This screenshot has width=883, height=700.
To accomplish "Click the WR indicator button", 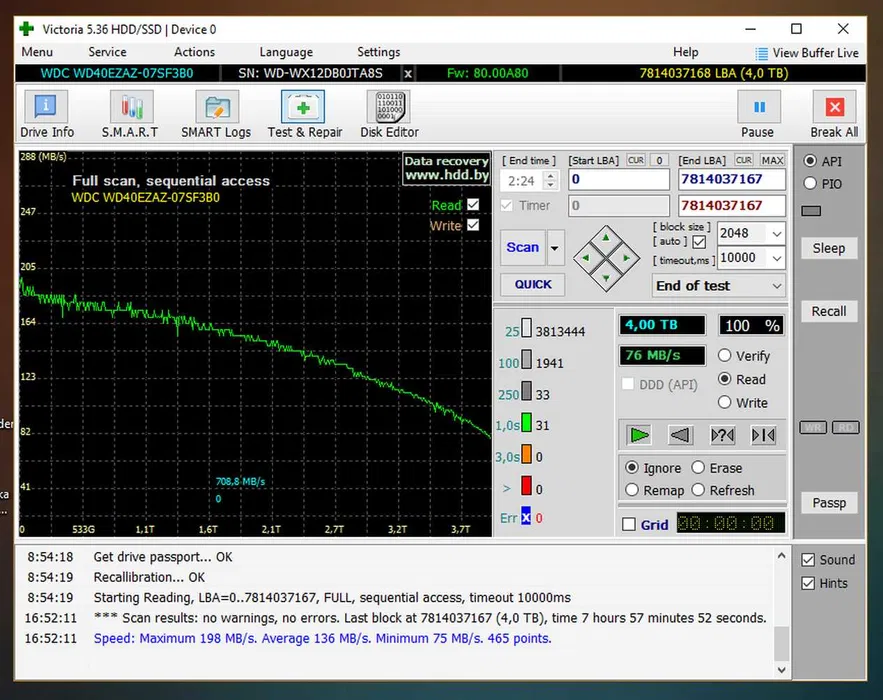I will [x=813, y=427].
